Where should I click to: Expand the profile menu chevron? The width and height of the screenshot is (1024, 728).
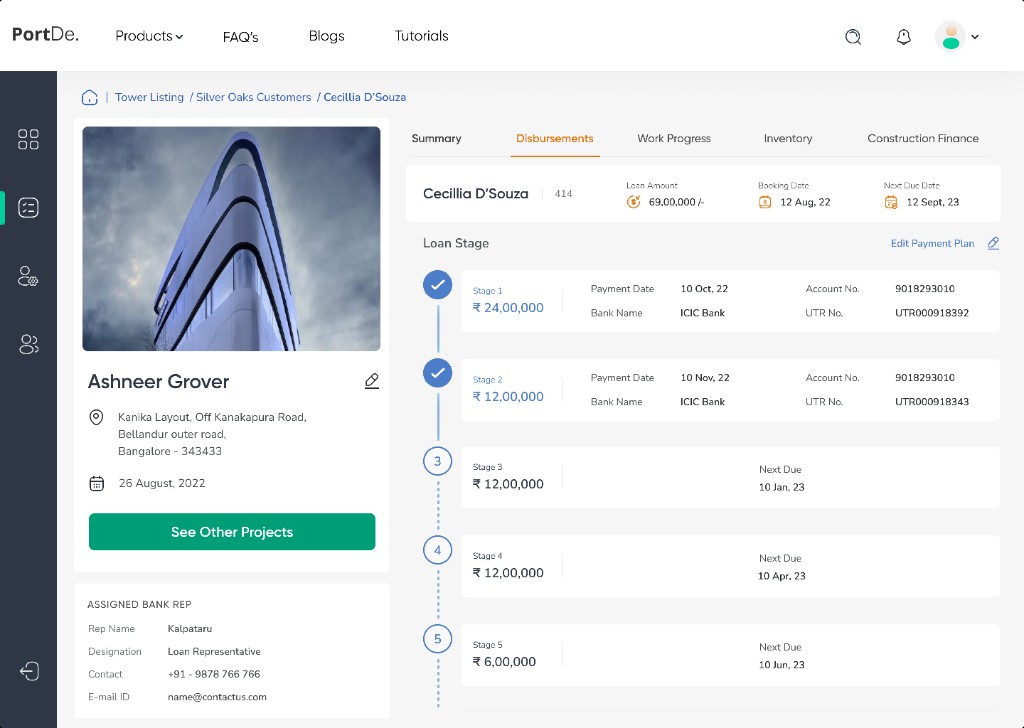pyautogui.click(x=974, y=37)
